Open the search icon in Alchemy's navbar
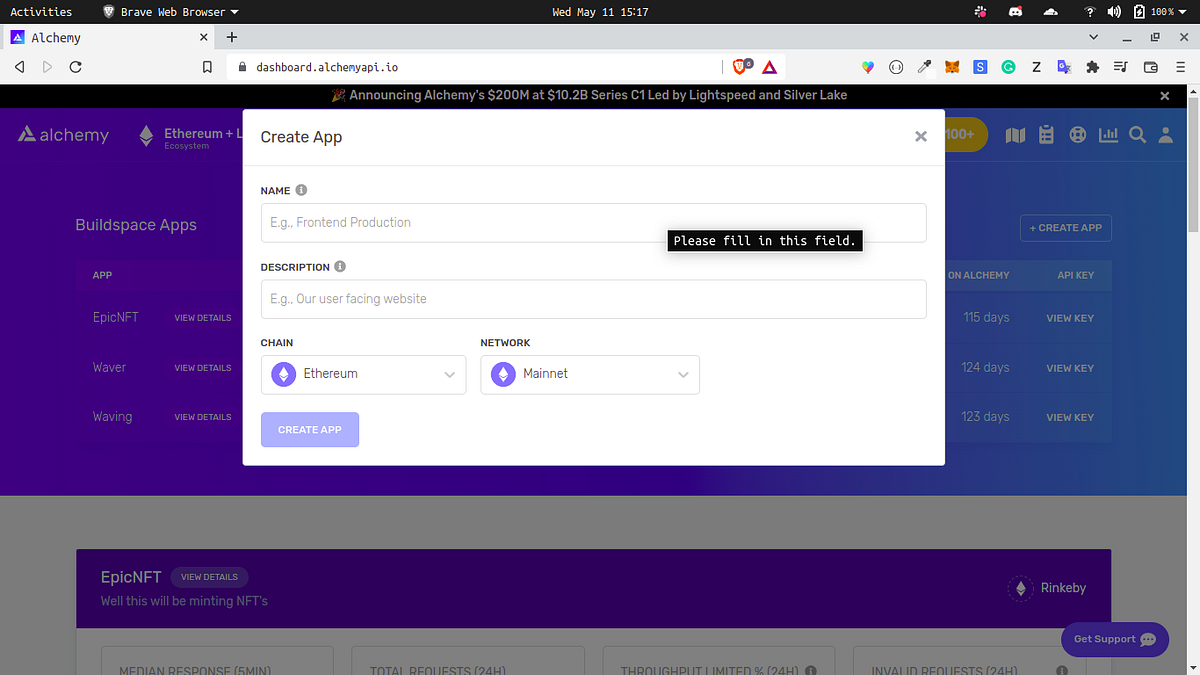 pos(1137,134)
